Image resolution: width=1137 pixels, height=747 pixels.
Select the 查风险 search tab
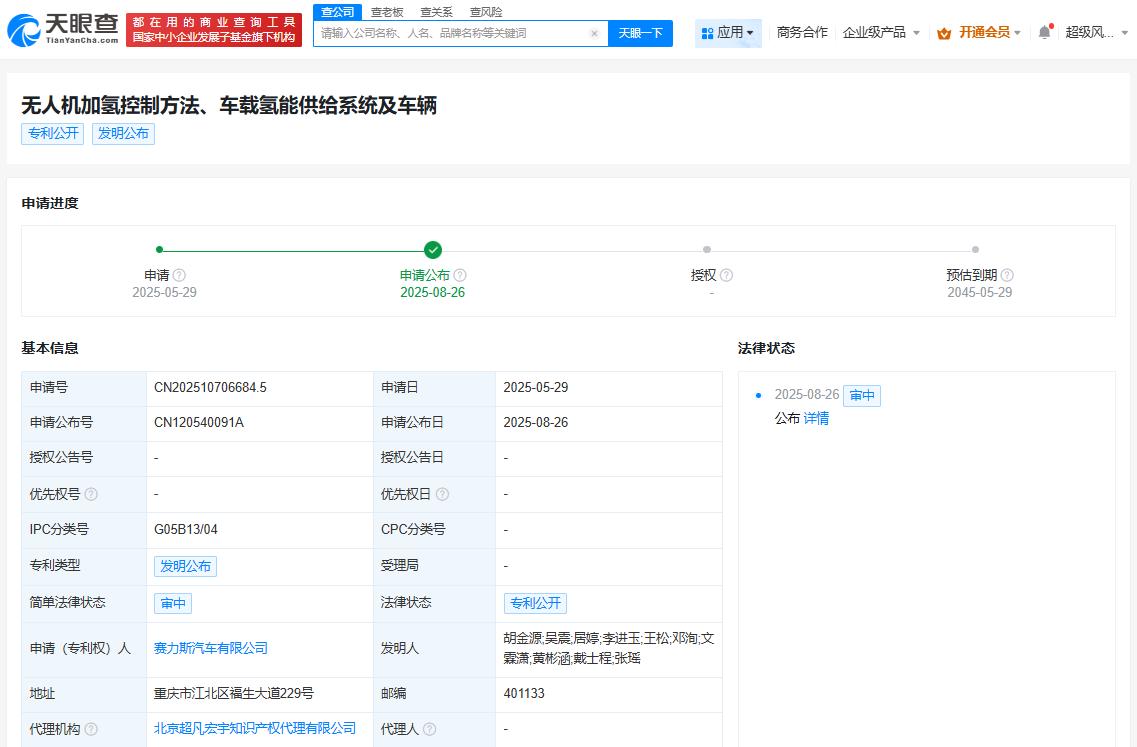coord(486,12)
